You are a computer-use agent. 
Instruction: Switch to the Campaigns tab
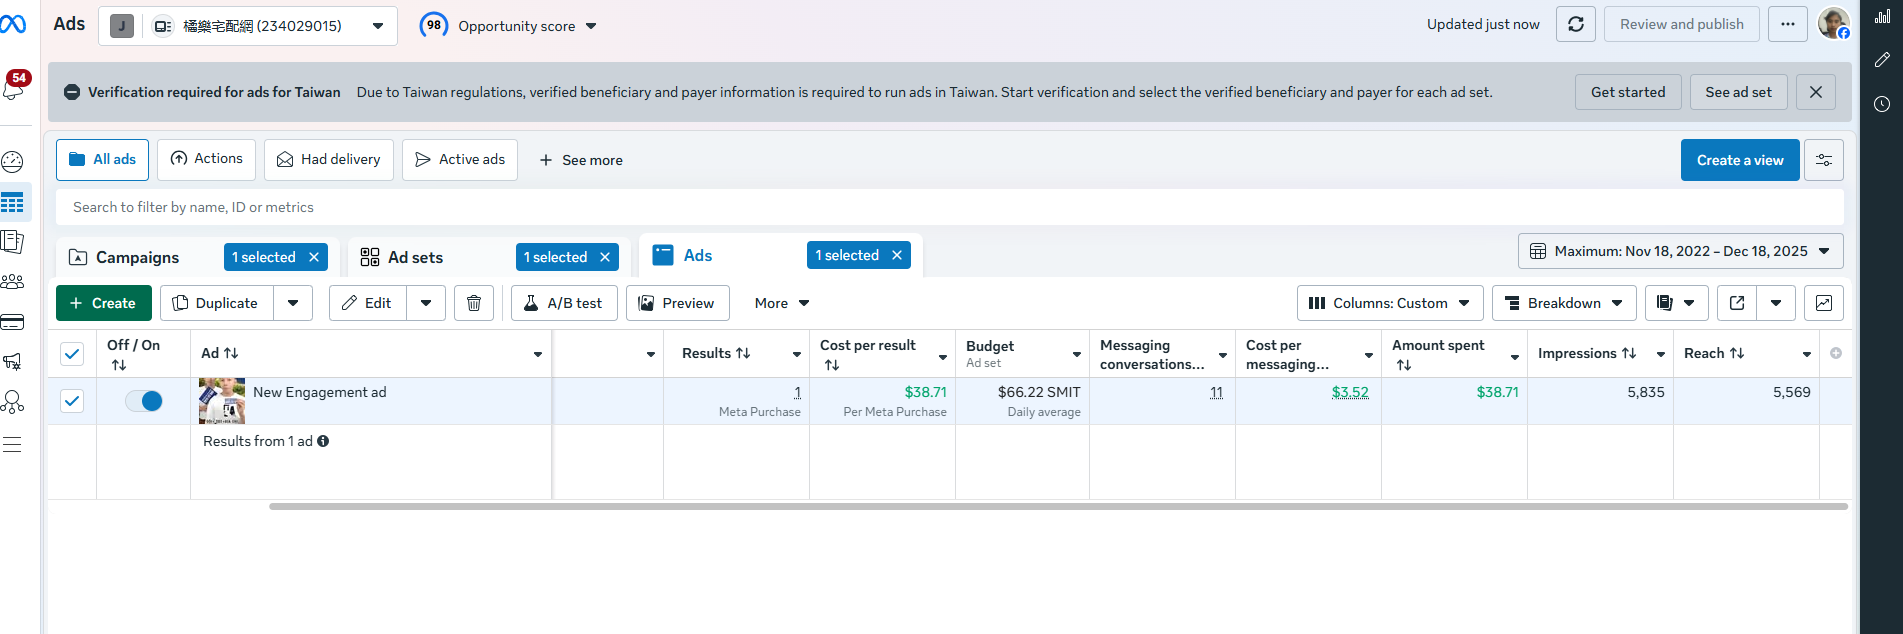pos(137,258)
